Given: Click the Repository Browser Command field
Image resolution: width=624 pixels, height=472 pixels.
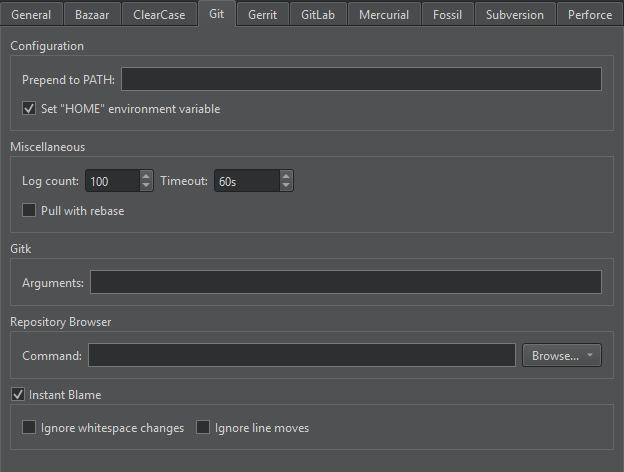Looking at the screenshot, I should click(301, 355).
